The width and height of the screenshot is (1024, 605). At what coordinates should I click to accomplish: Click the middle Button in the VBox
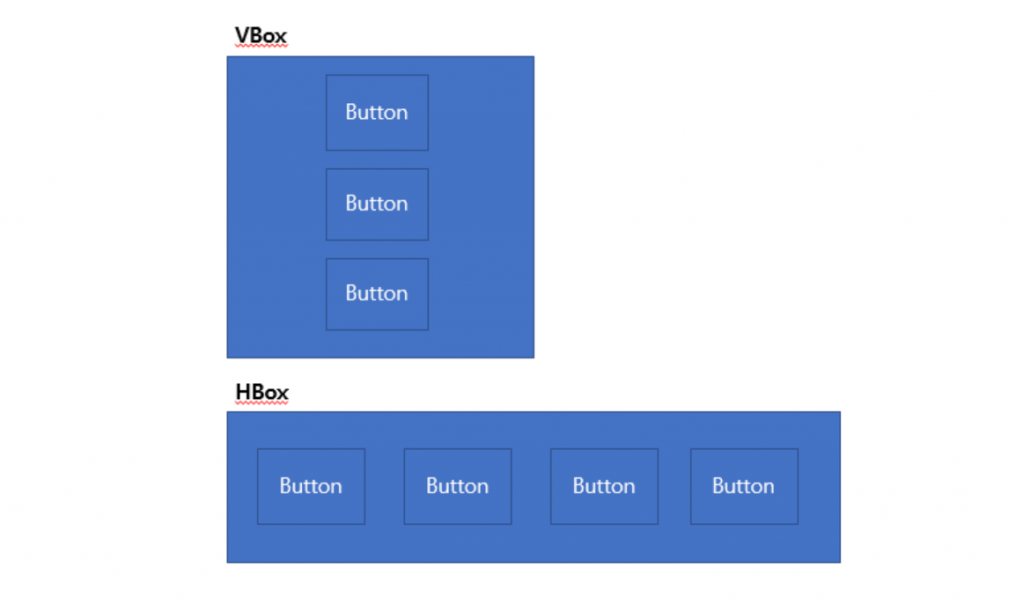pos(377,204)
